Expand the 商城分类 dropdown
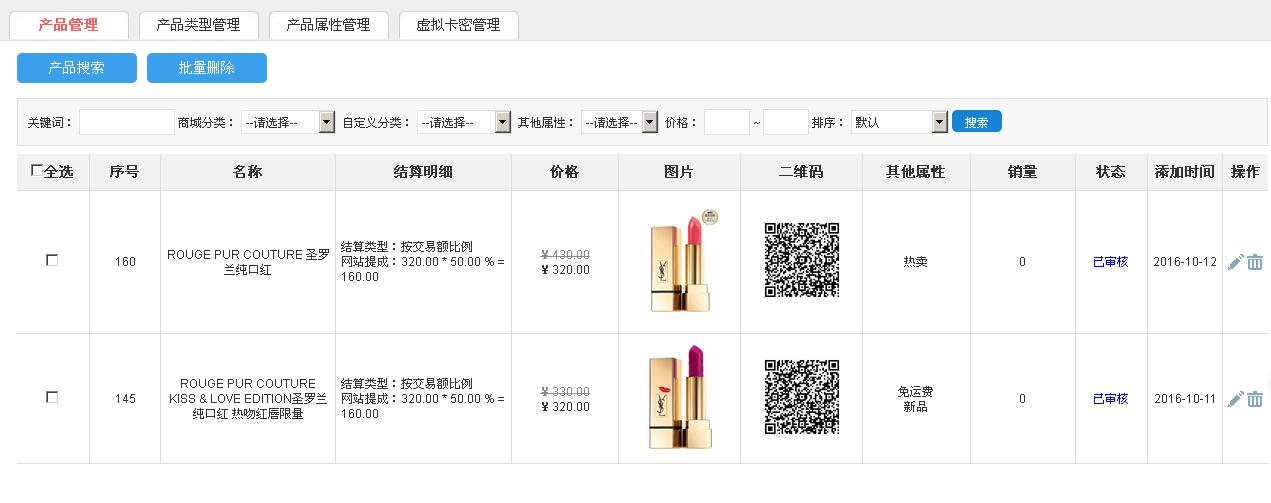 [x=287, y=122]
